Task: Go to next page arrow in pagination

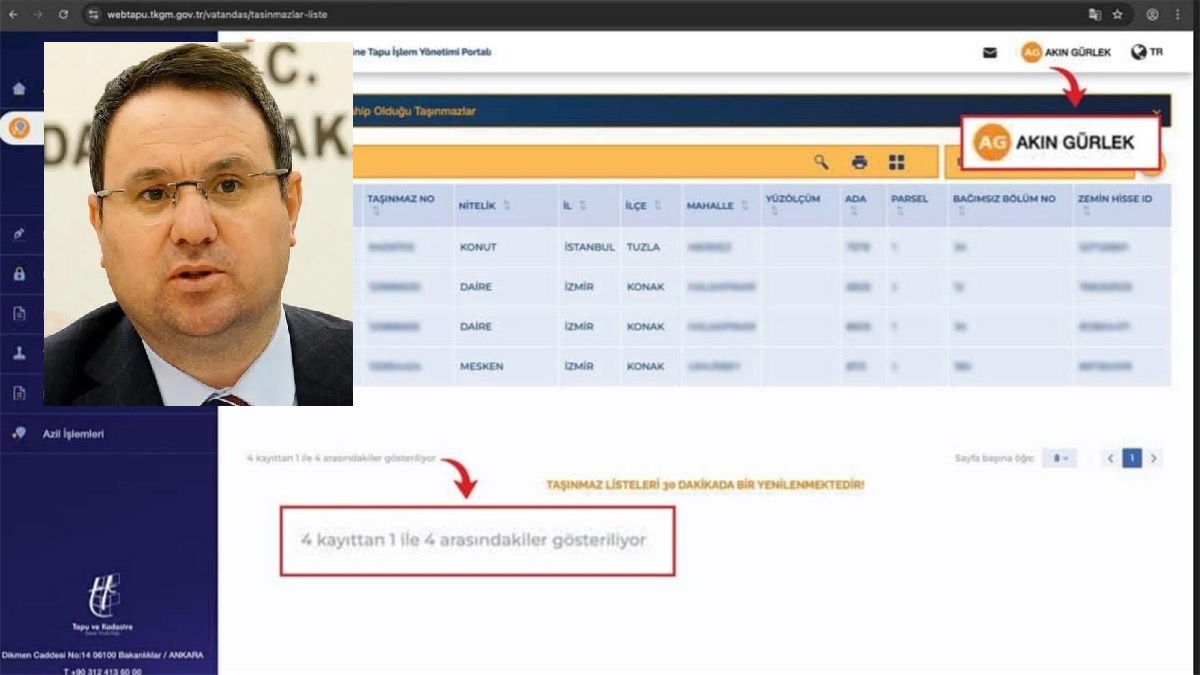Action: click(1153, 458)
